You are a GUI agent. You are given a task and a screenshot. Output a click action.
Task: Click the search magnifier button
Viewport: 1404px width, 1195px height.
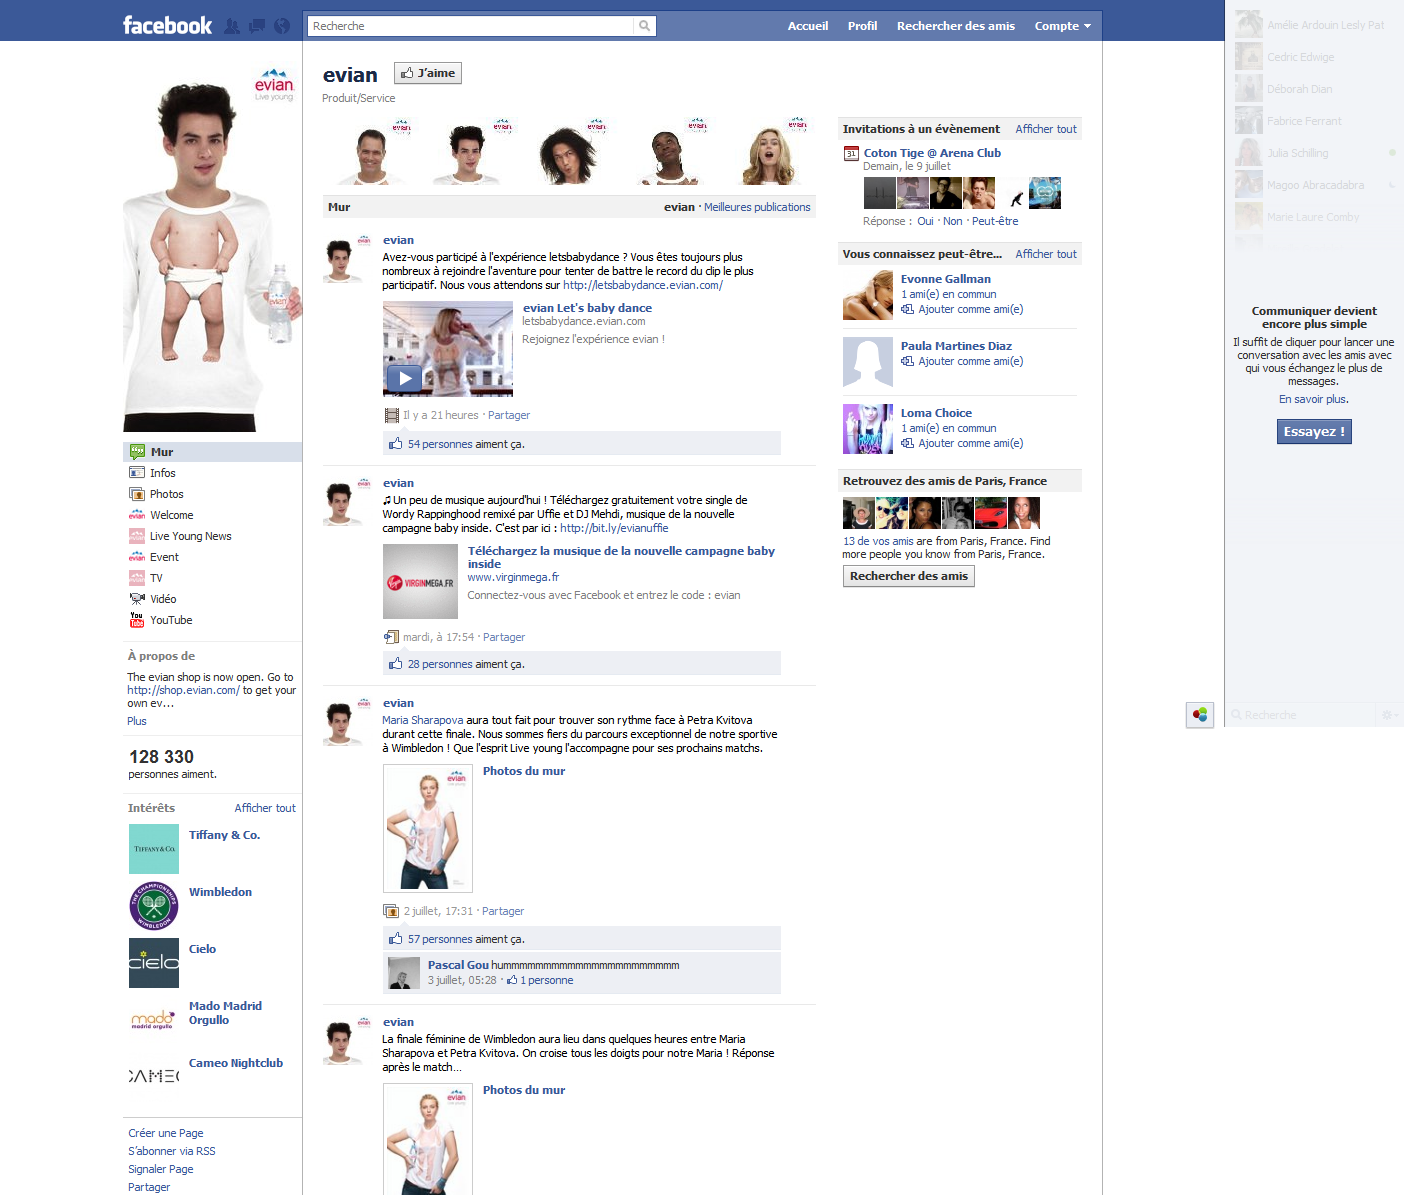tap(645, 26)
